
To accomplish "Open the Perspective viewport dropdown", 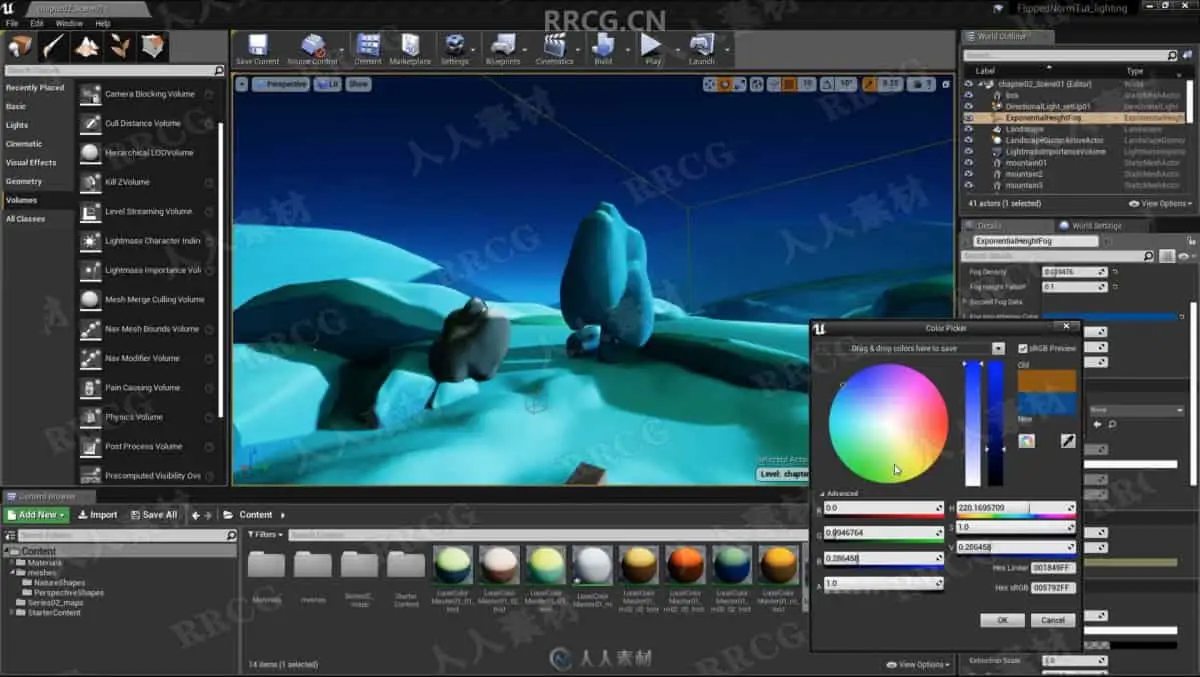I will pyautogui.click(x=281, y=85).
